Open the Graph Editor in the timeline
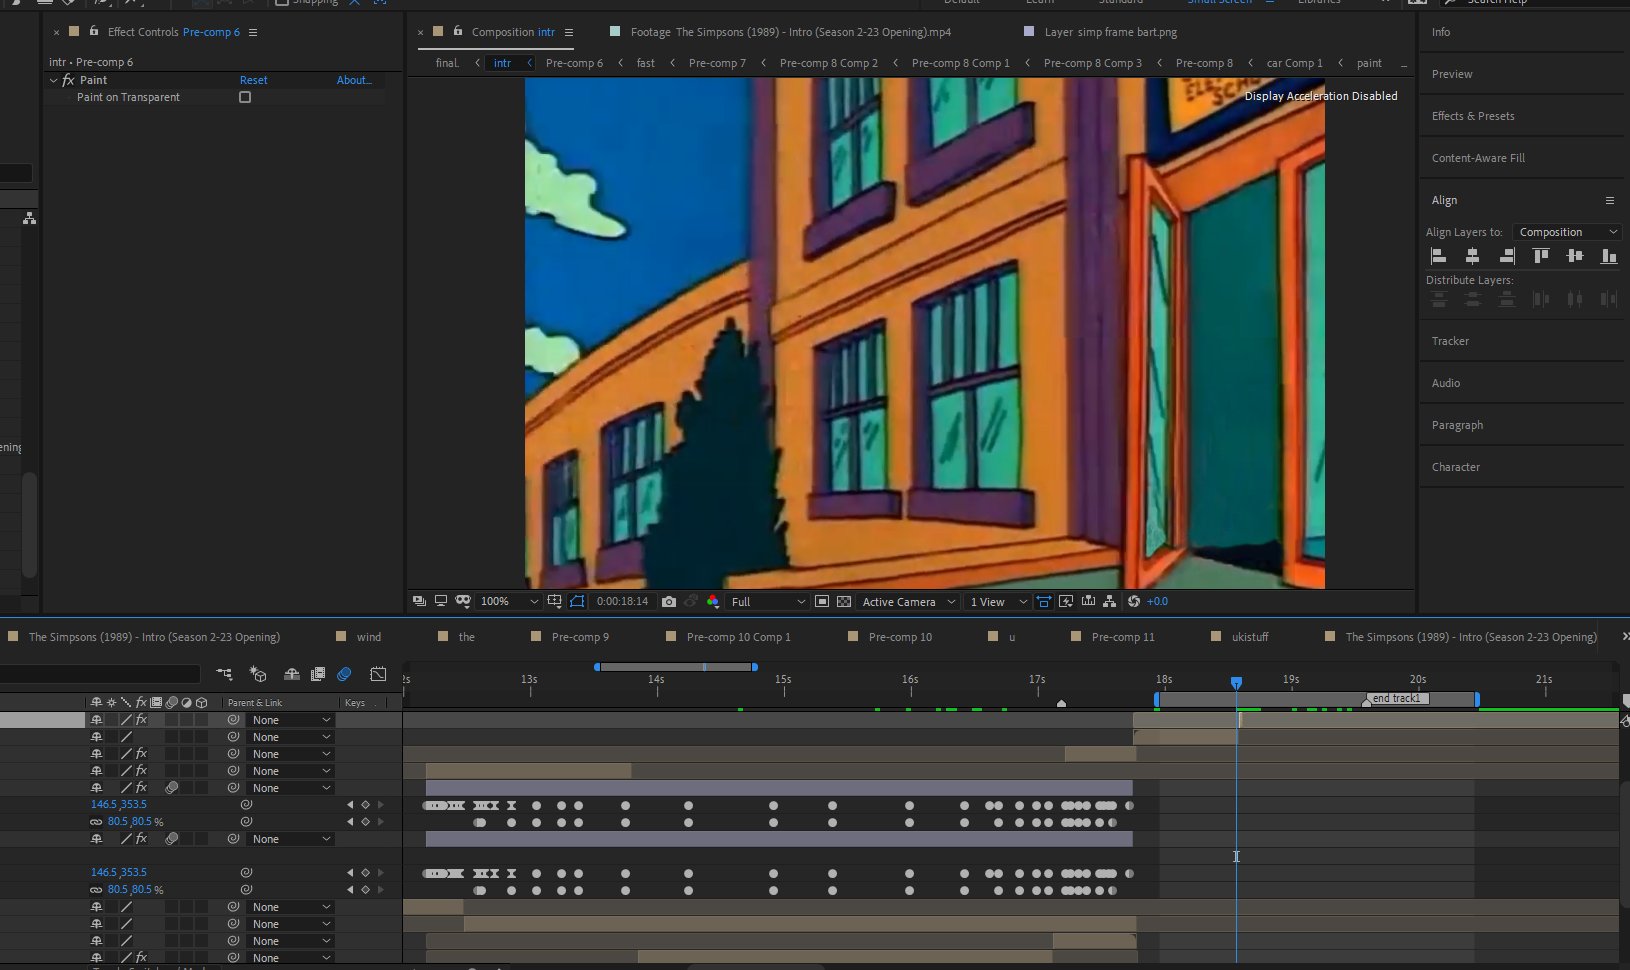Screen dimensions: 1630x970 pos(378,674)
